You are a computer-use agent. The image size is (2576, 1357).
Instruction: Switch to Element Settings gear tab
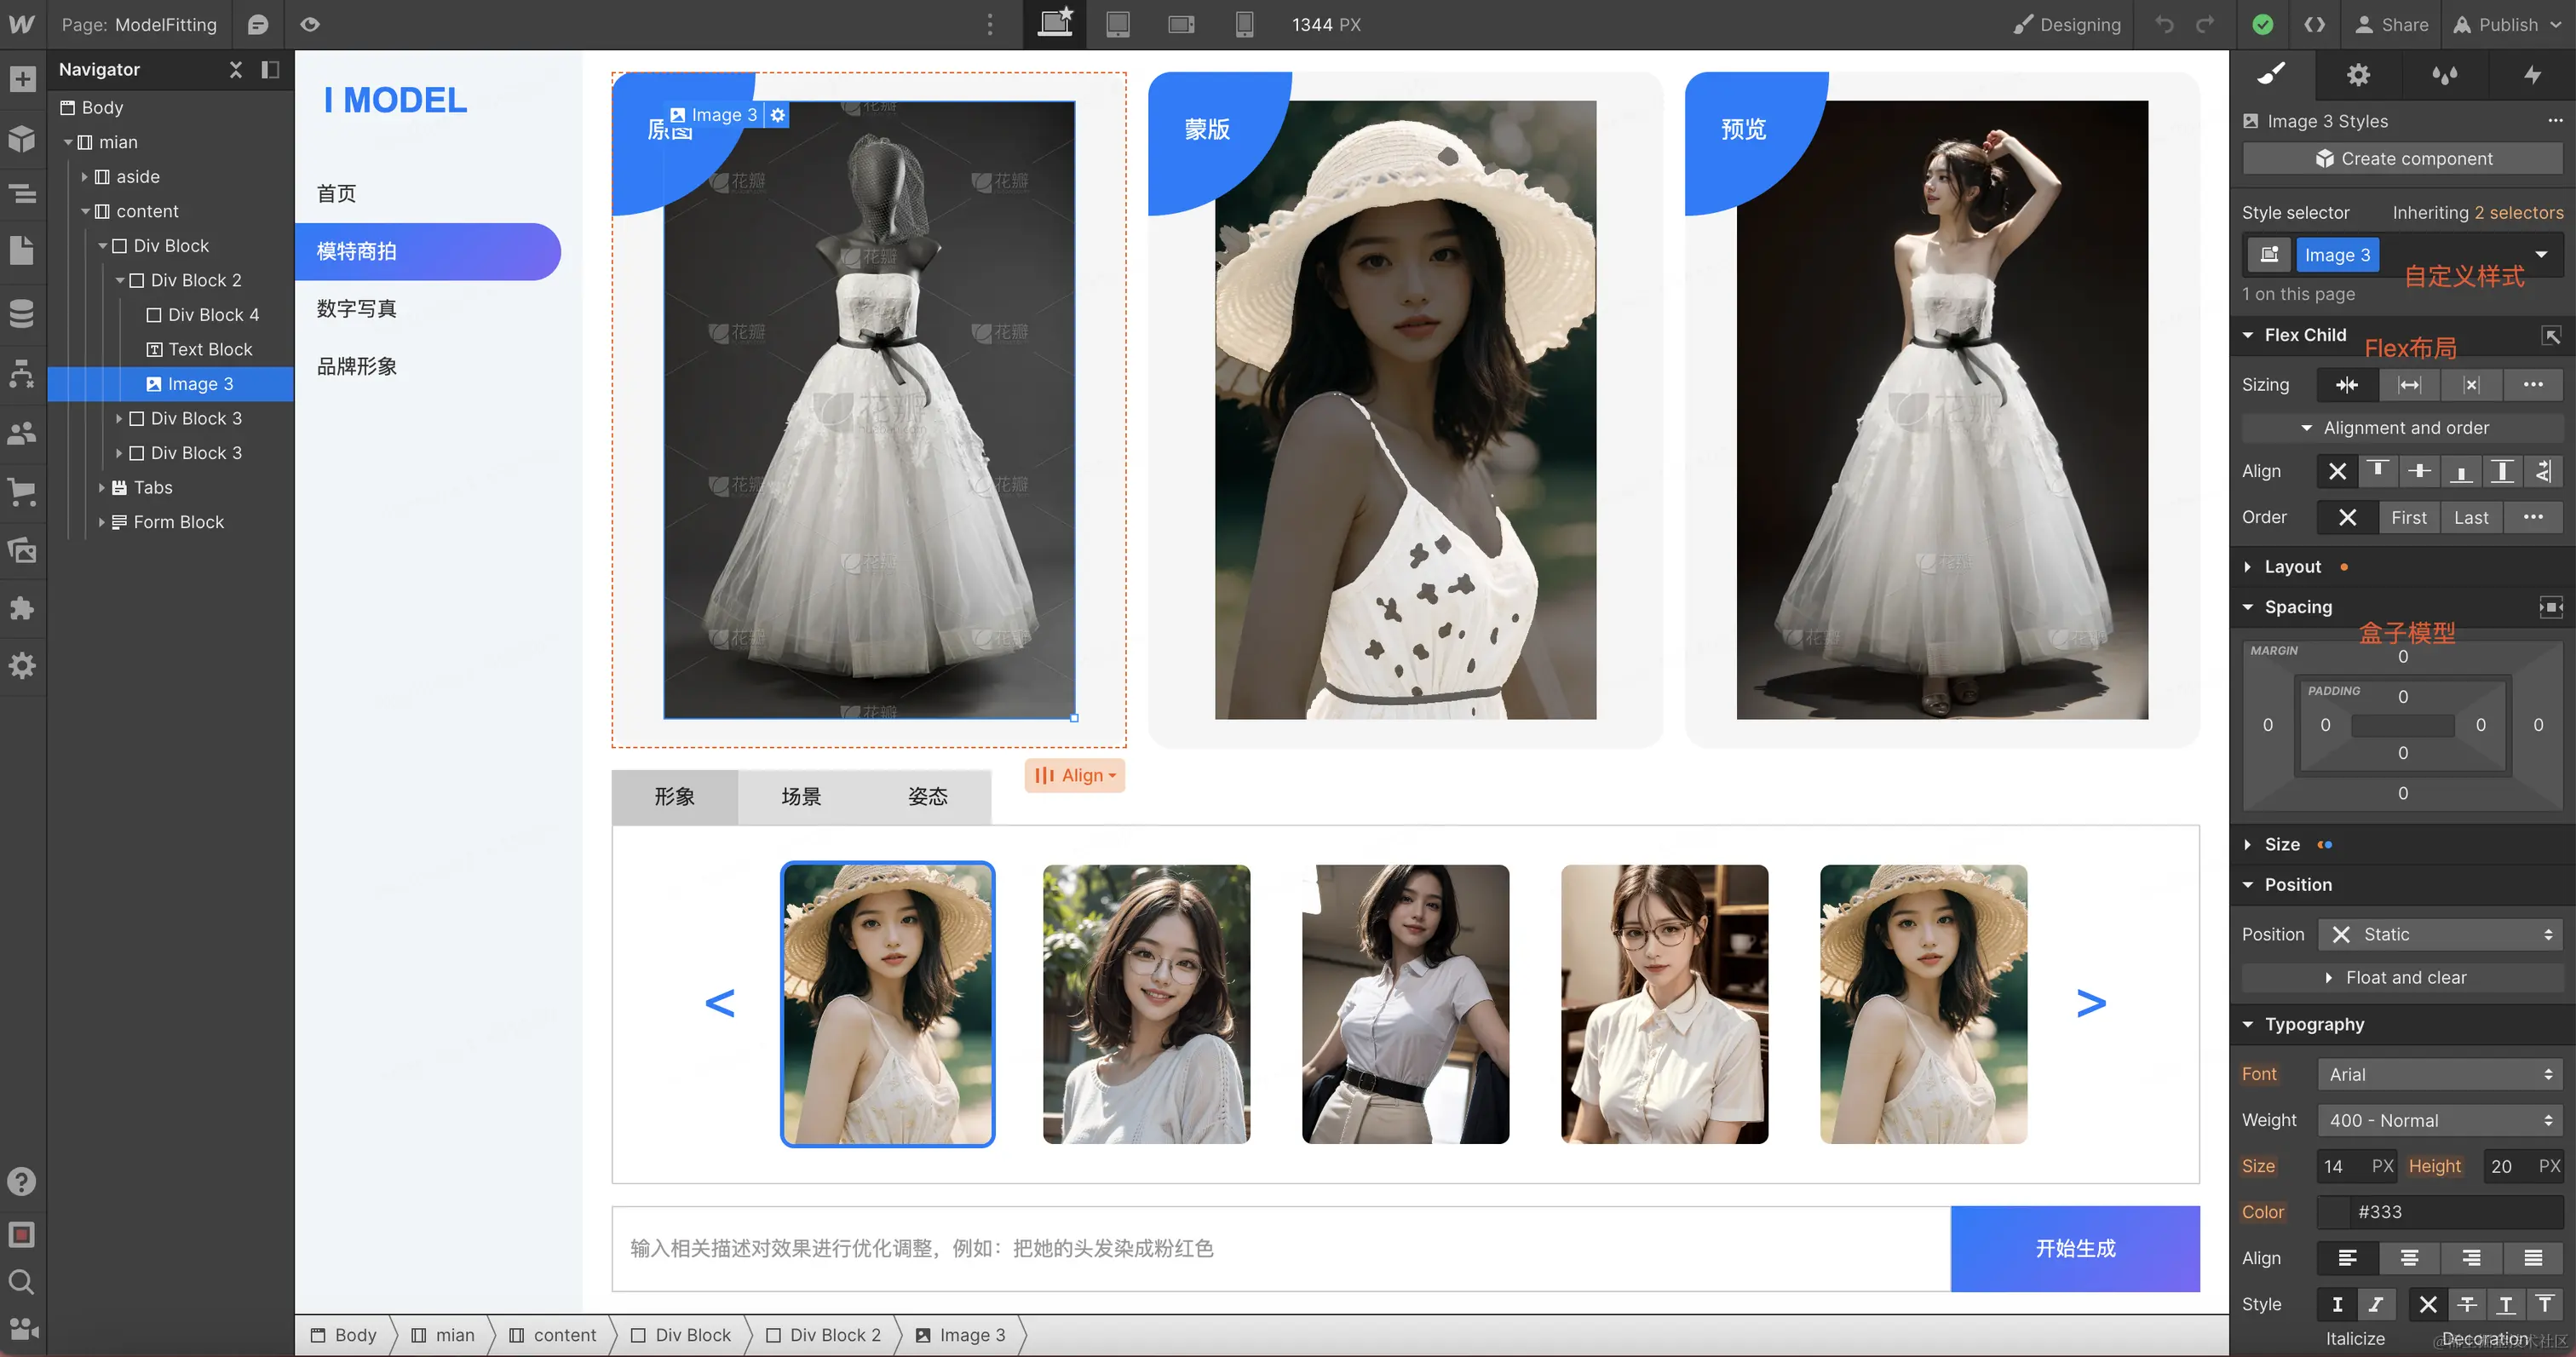pos(2358,75)
